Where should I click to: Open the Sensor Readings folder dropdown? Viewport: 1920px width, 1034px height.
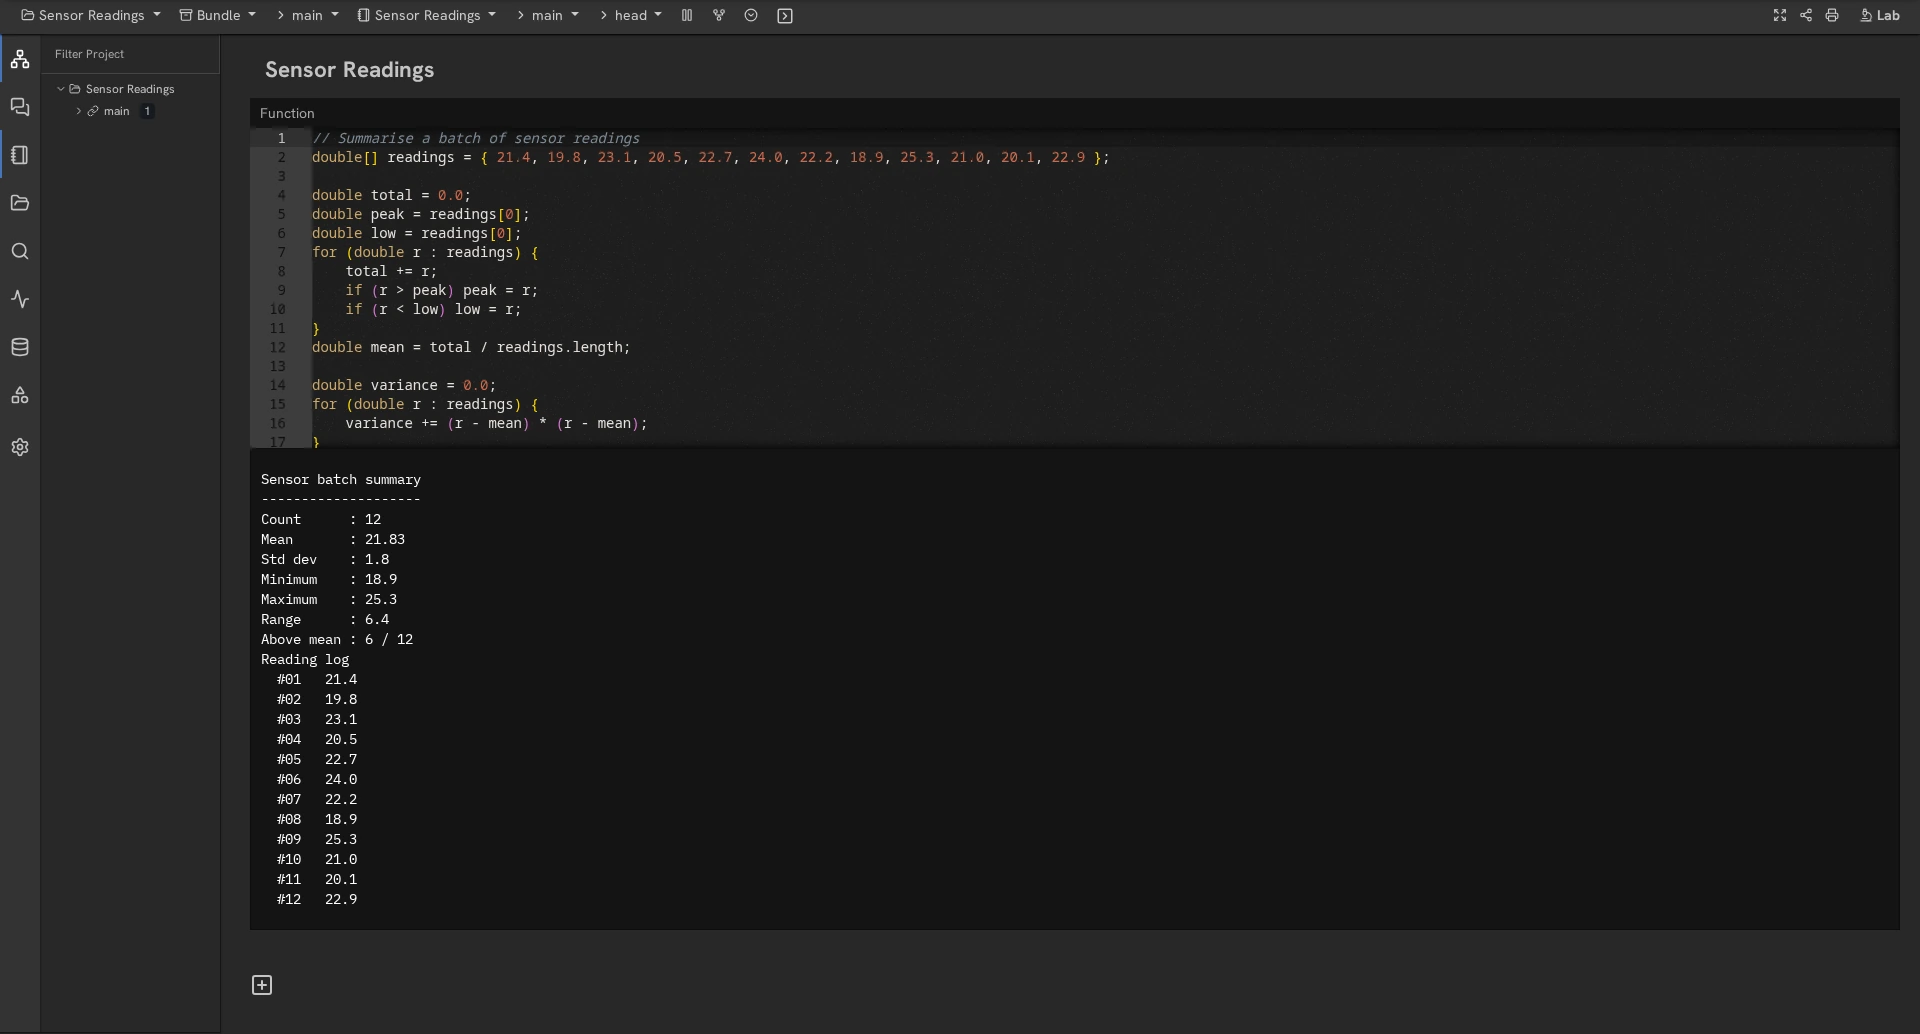(x=91, y=15)
